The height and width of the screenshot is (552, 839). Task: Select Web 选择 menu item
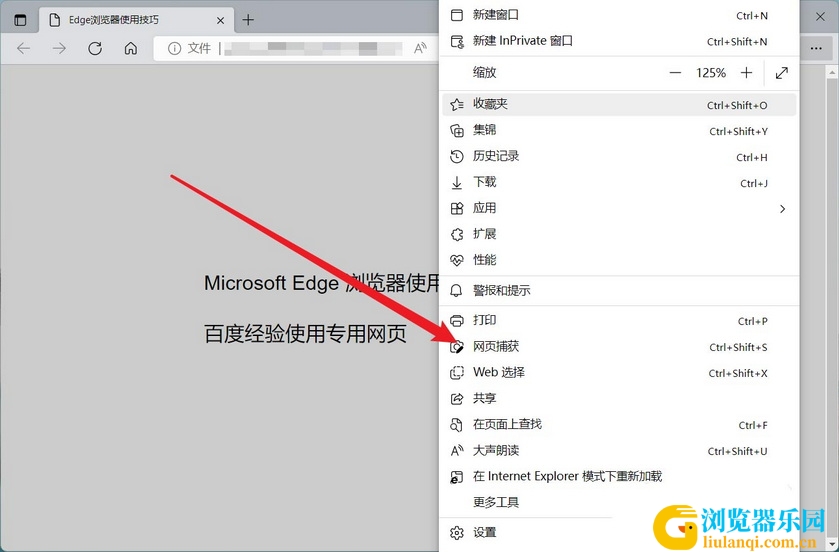pyautogui.click(x=619, y=373)
